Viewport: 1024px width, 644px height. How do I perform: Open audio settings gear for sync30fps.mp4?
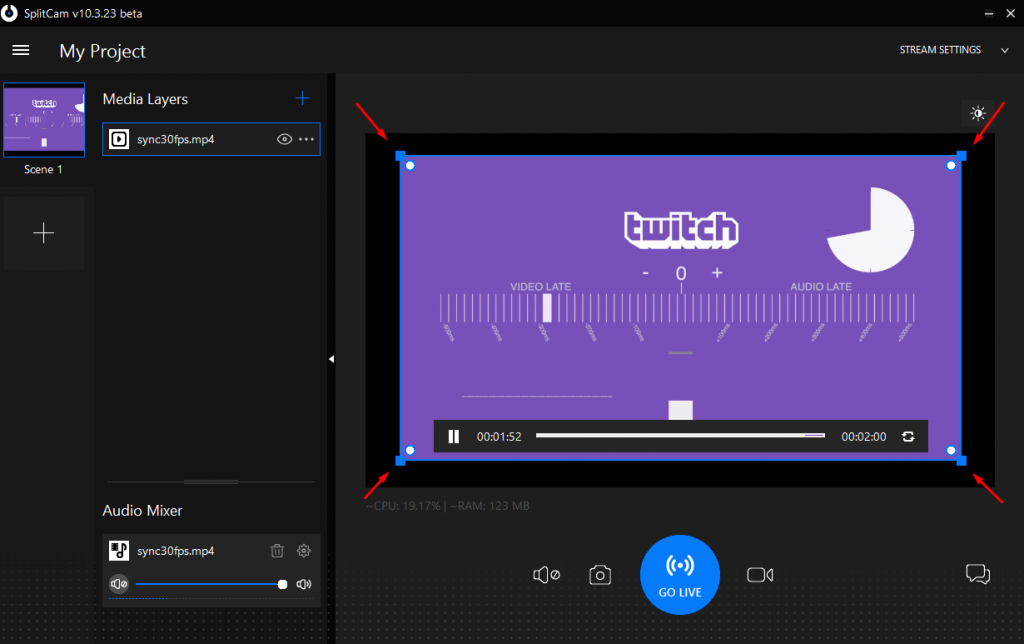304,551
